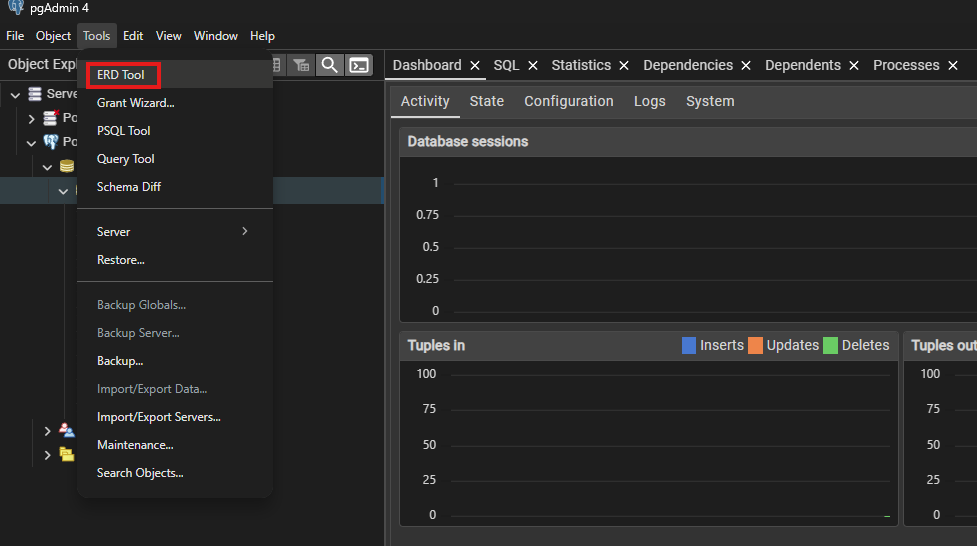Close the Dashboard tab
Viewport: 977px width, 546px height.
(x=475, y=65)
